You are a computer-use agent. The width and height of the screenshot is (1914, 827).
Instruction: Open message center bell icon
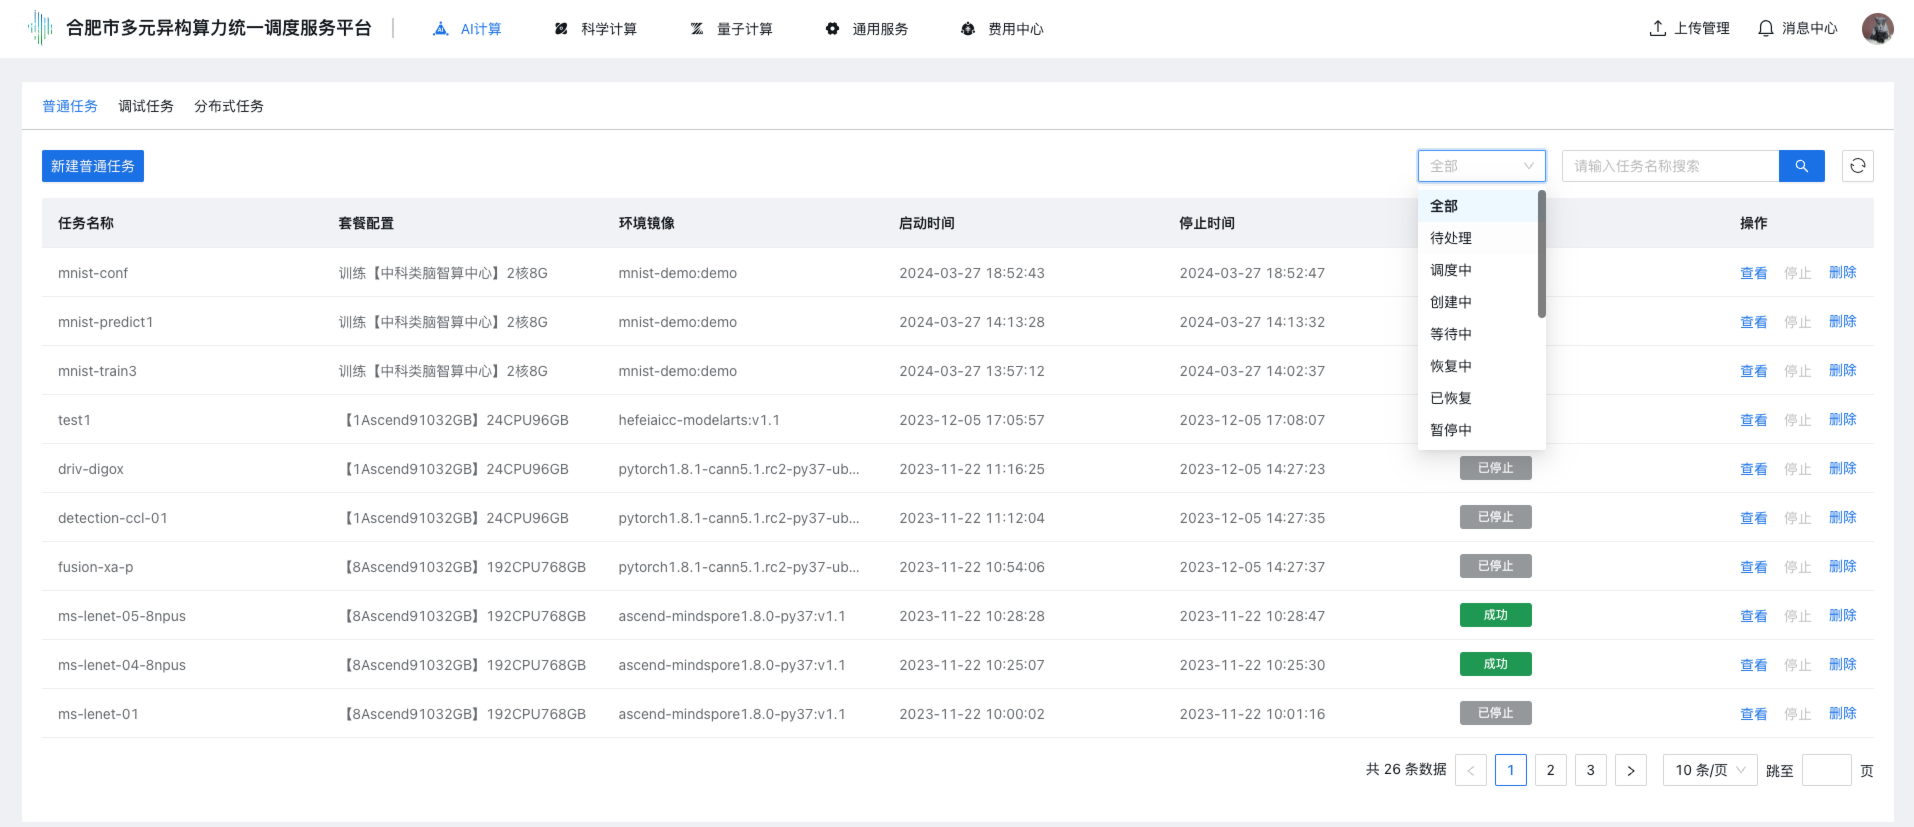click(x=1766, y=29)
